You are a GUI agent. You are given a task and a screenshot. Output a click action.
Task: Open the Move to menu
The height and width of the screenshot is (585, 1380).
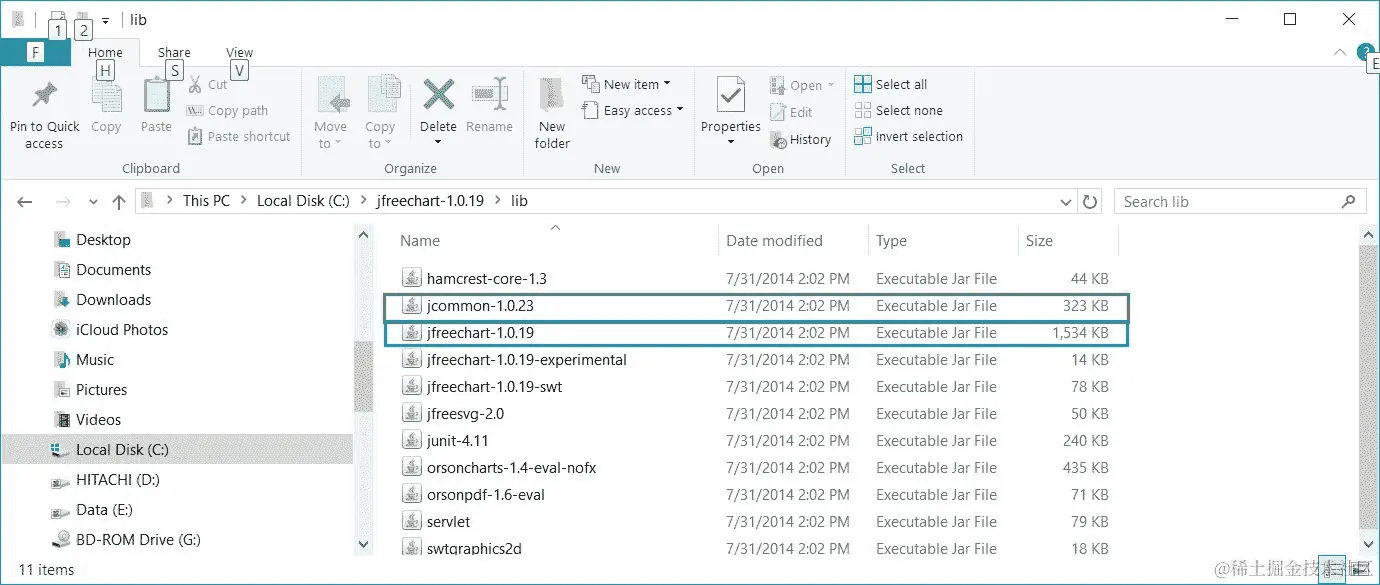[330, 114]
